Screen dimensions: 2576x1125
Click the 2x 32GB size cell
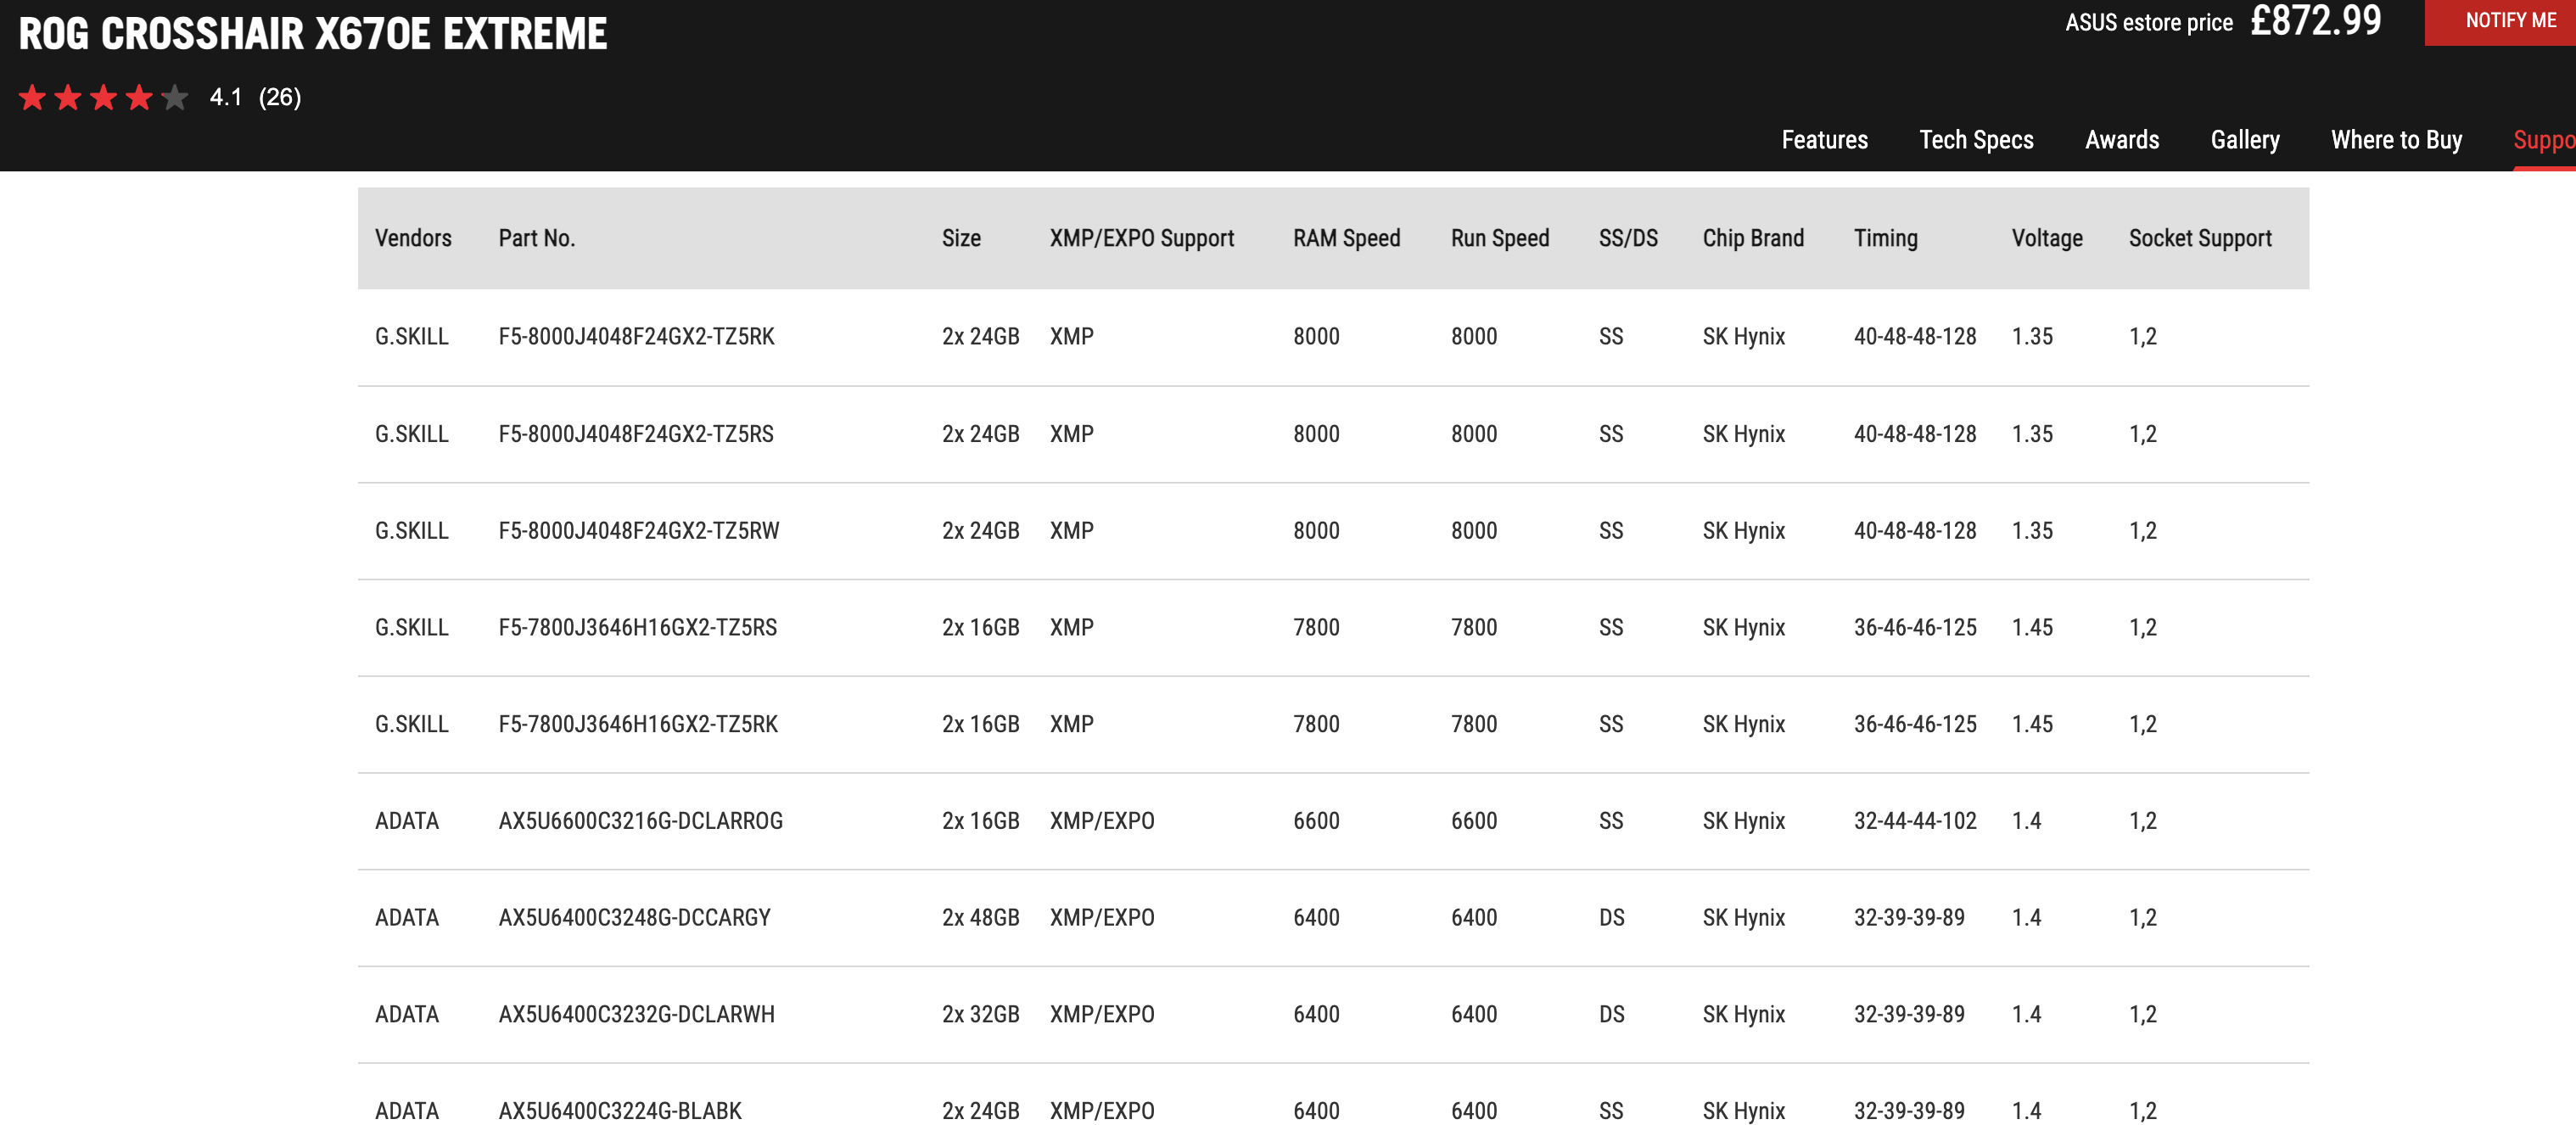click(980, 1015)
